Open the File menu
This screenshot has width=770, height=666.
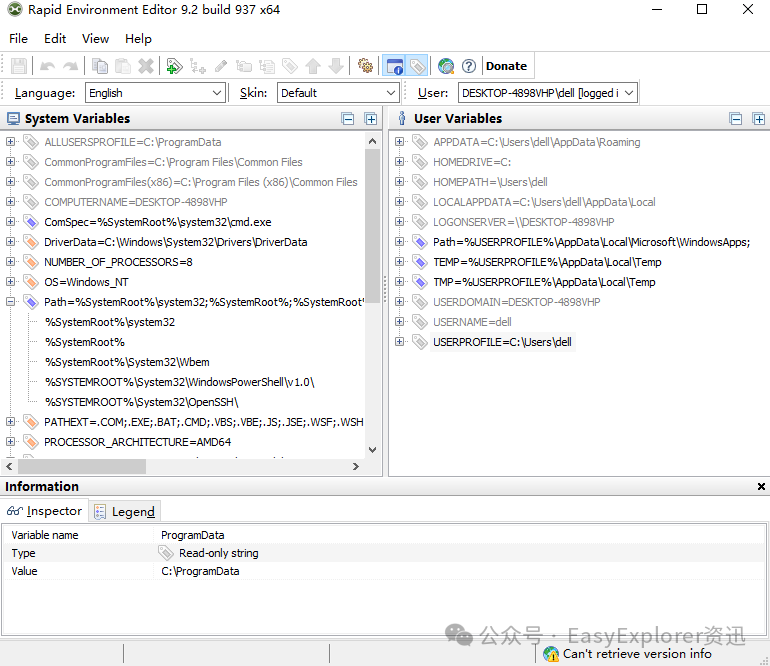click(x=19, y=39)
